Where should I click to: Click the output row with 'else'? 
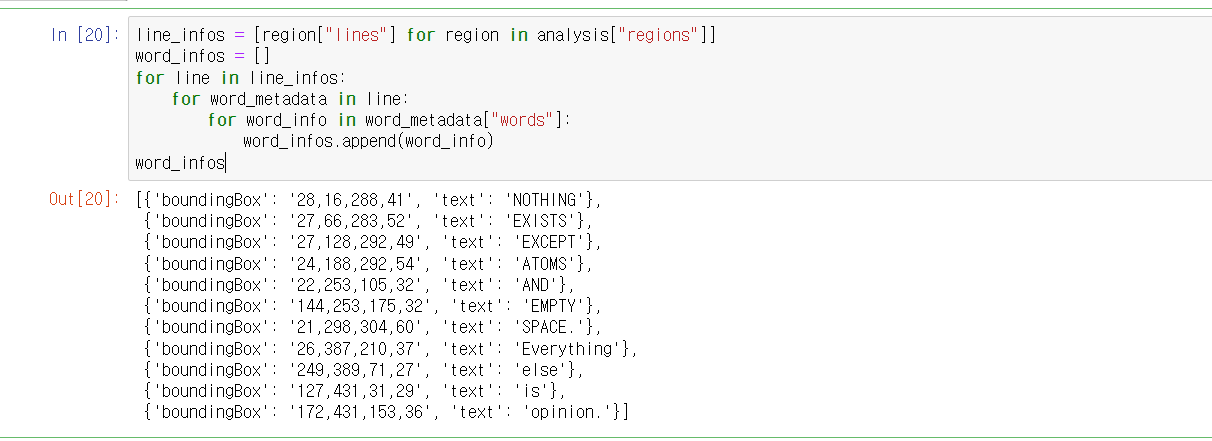362,370
